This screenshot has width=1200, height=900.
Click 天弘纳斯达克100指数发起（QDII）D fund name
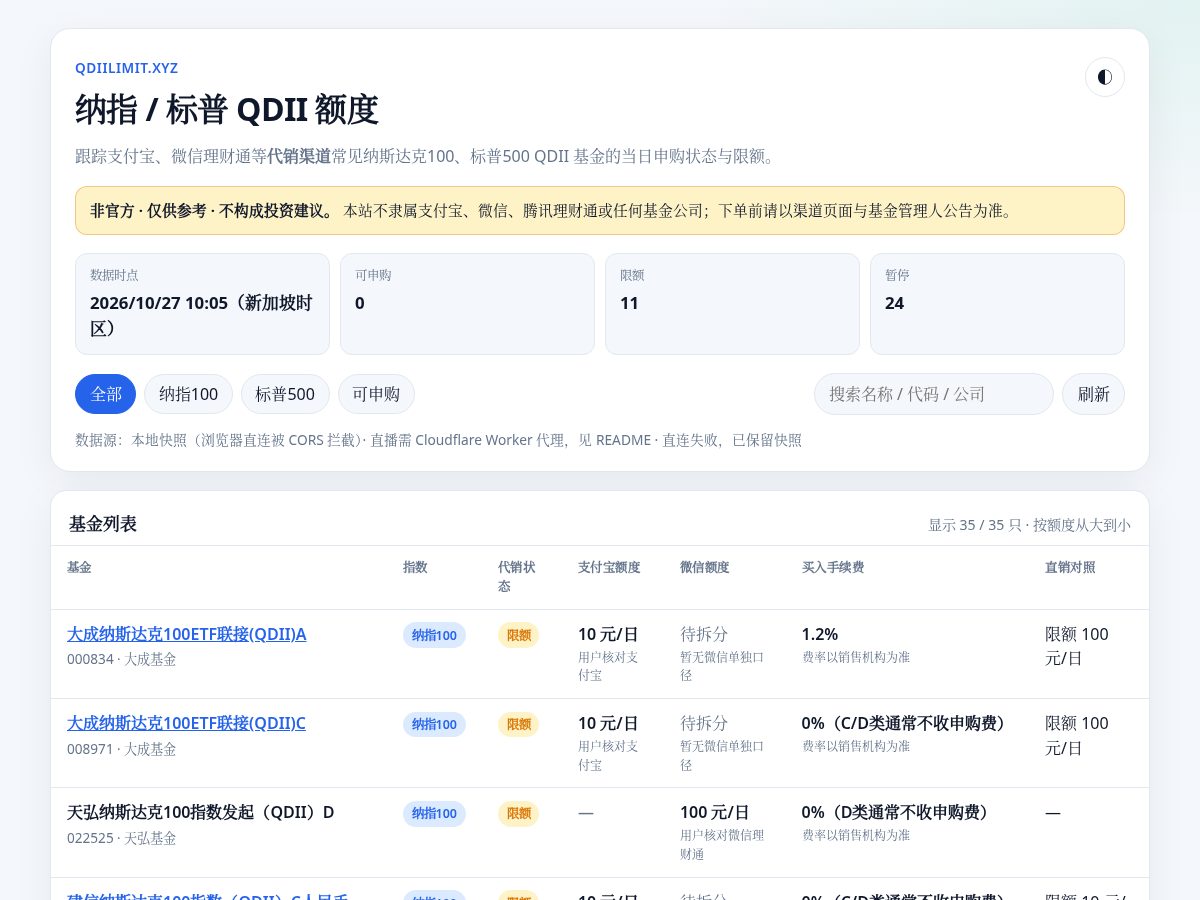201,812
